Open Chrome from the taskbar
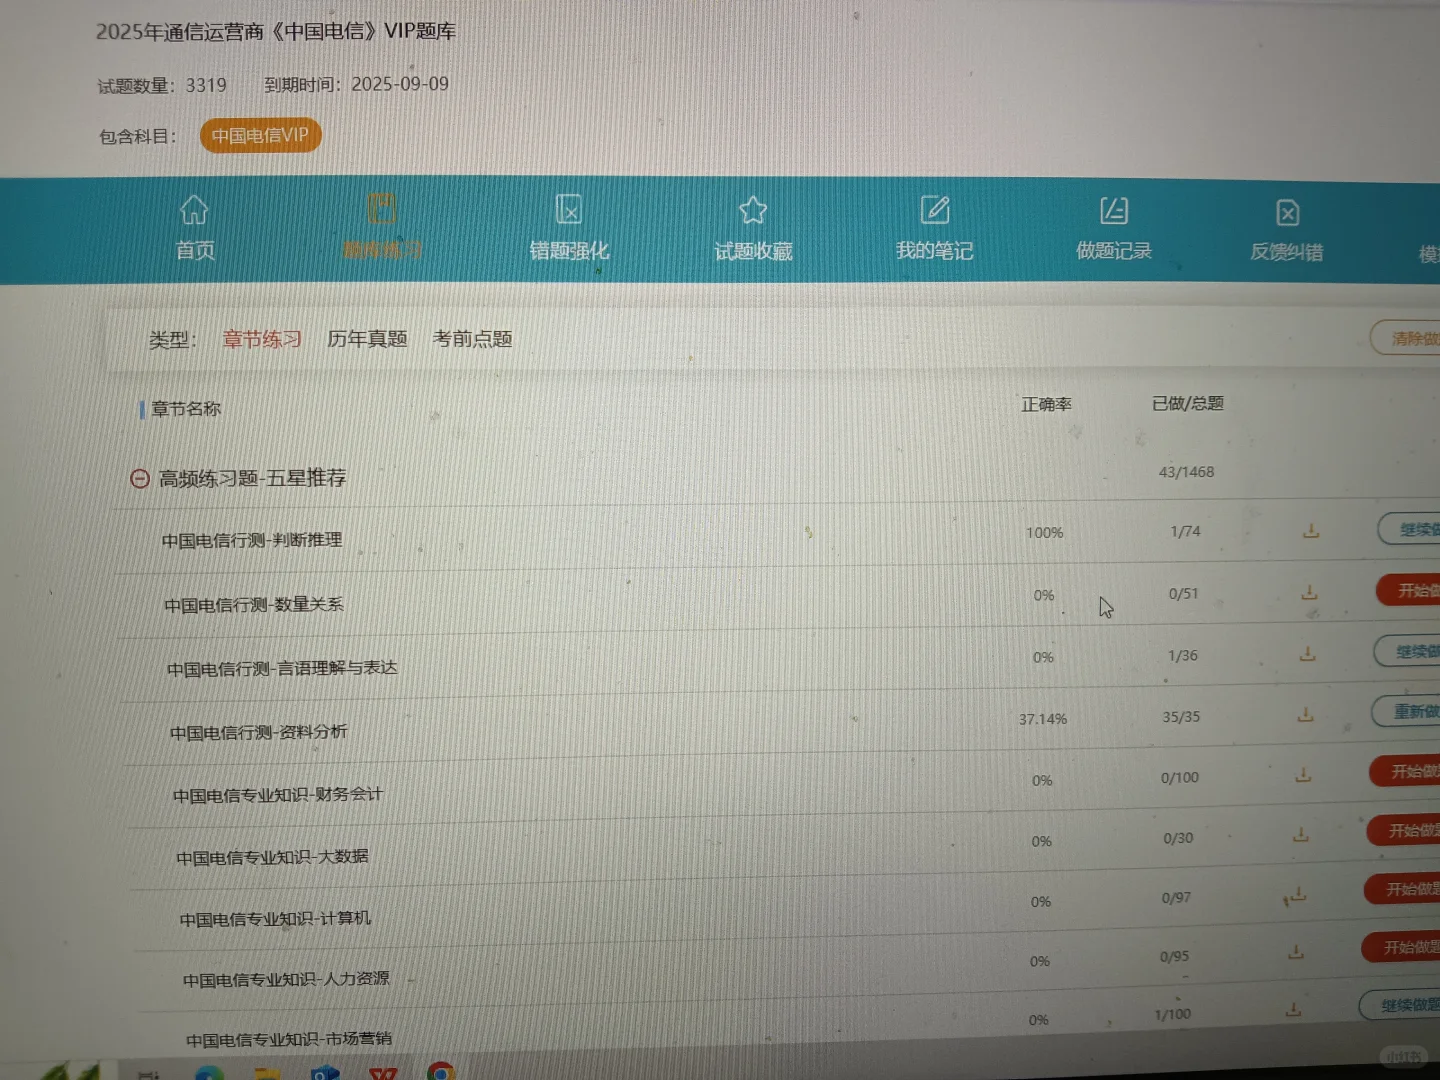 tap(440, 1071)
